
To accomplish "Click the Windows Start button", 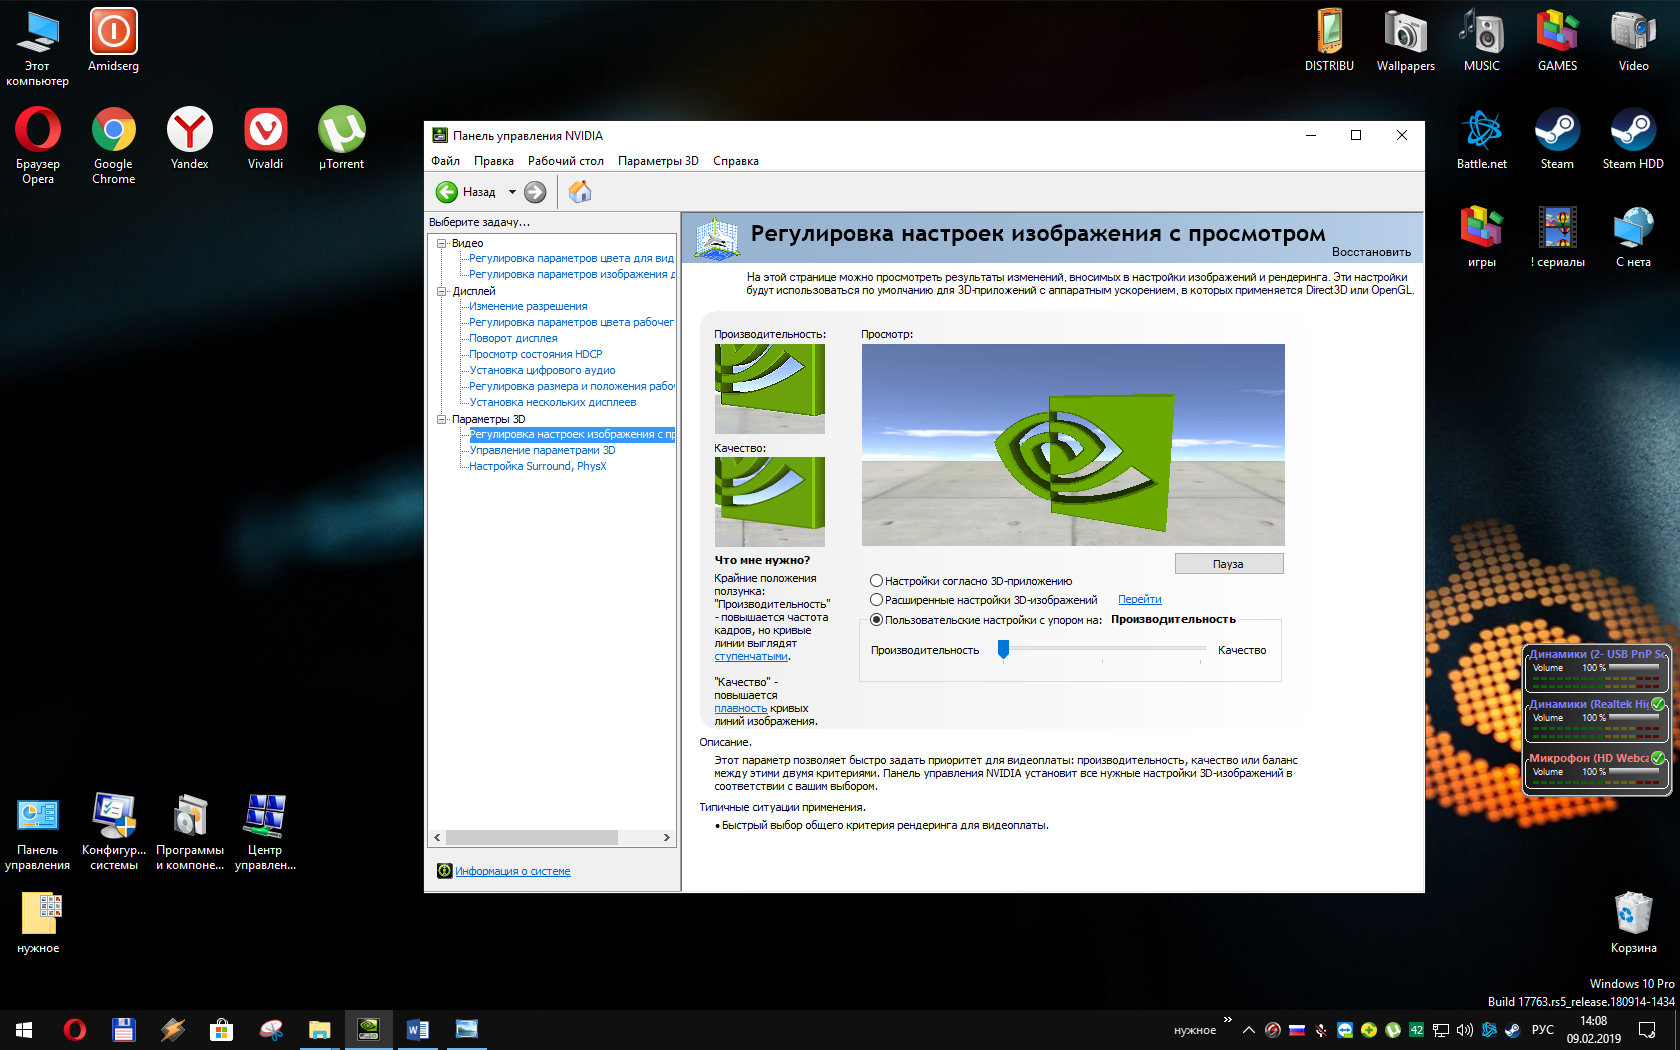I will 24,1030.
